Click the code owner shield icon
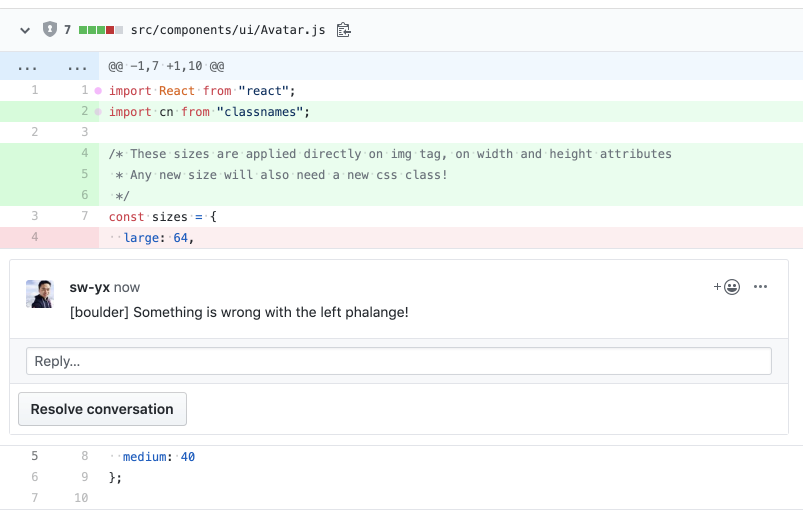The width and height of the screenshot is (803, 518). tap(49, 30)
